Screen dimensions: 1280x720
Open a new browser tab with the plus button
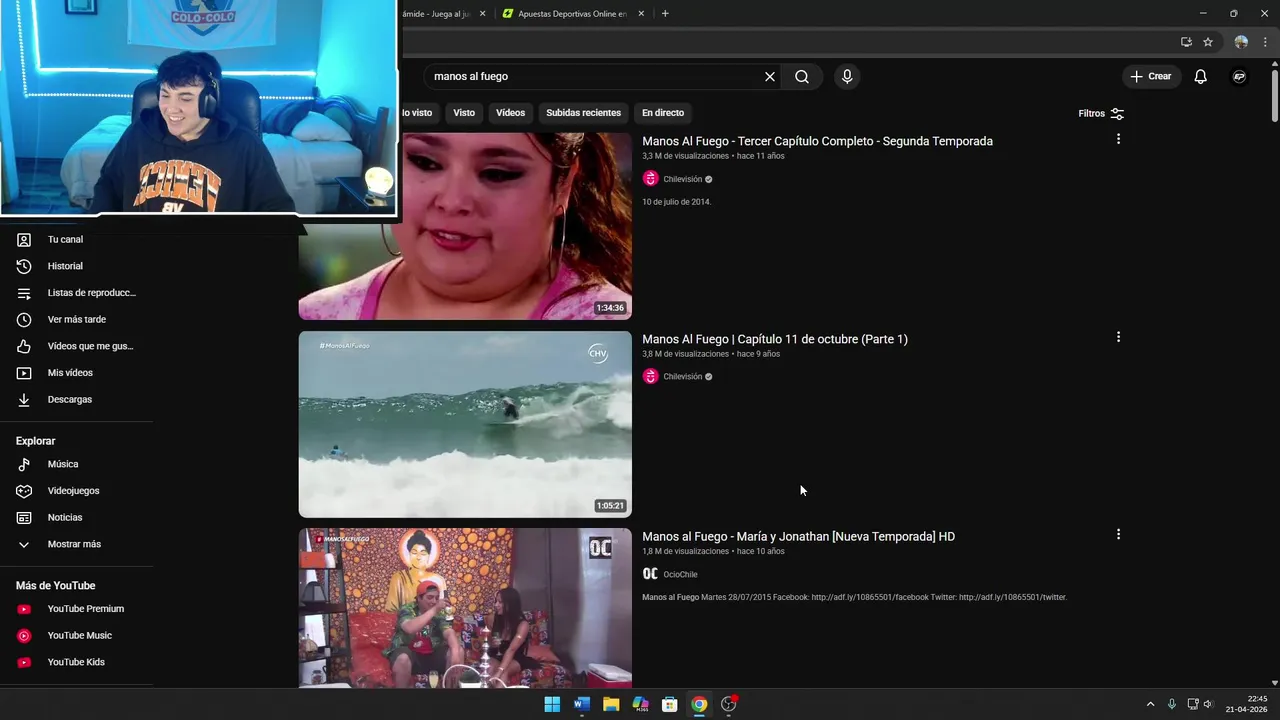tap(665, 14)
